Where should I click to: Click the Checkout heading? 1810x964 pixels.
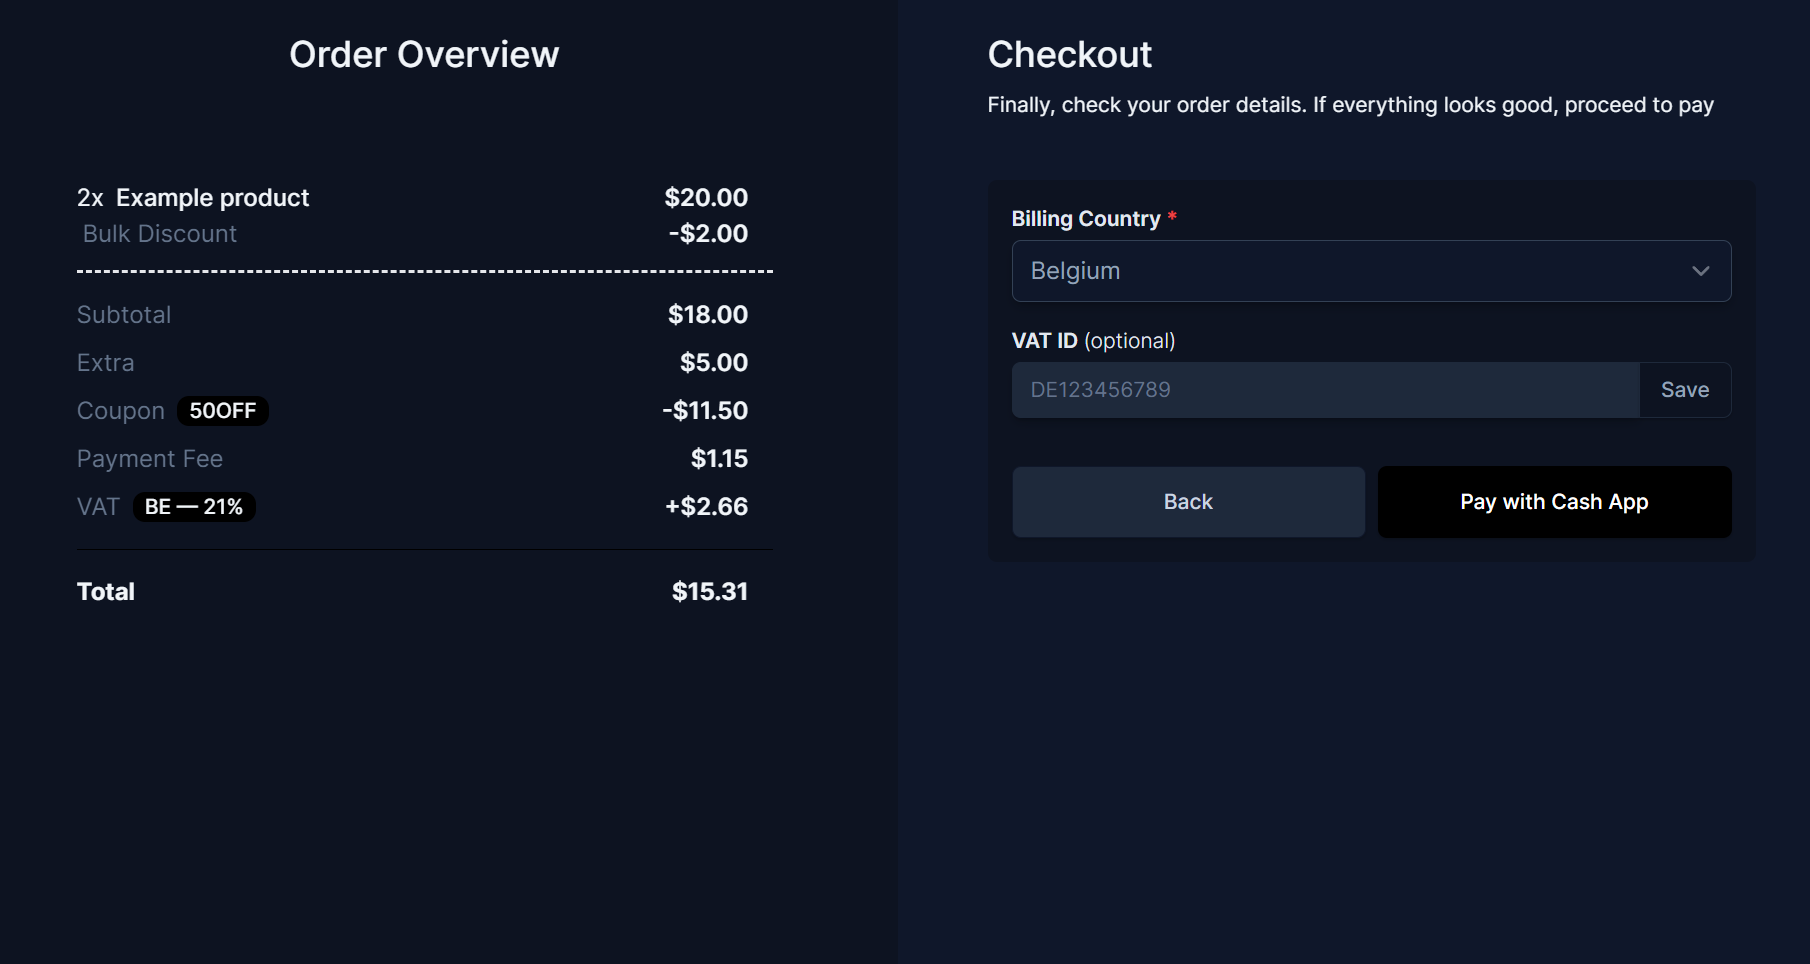(x=1069, y=55)
